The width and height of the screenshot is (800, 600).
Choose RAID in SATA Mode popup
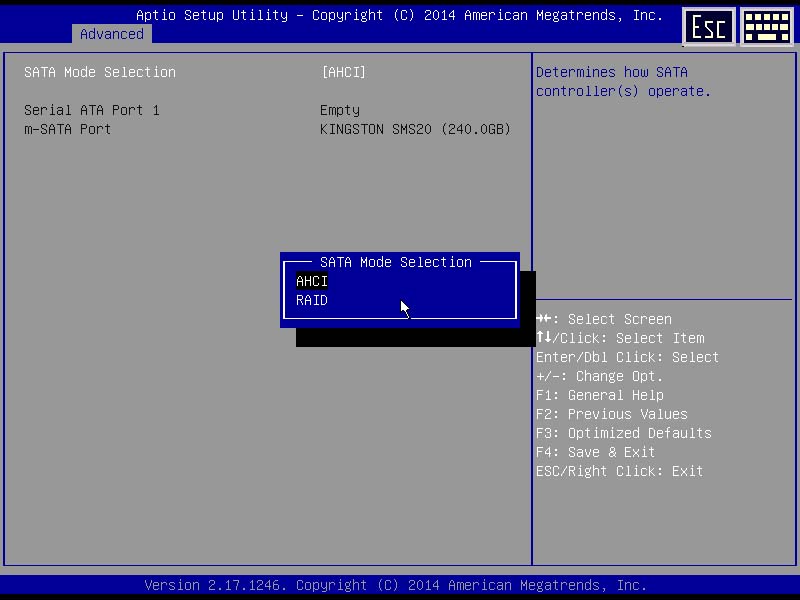point(312,300)
